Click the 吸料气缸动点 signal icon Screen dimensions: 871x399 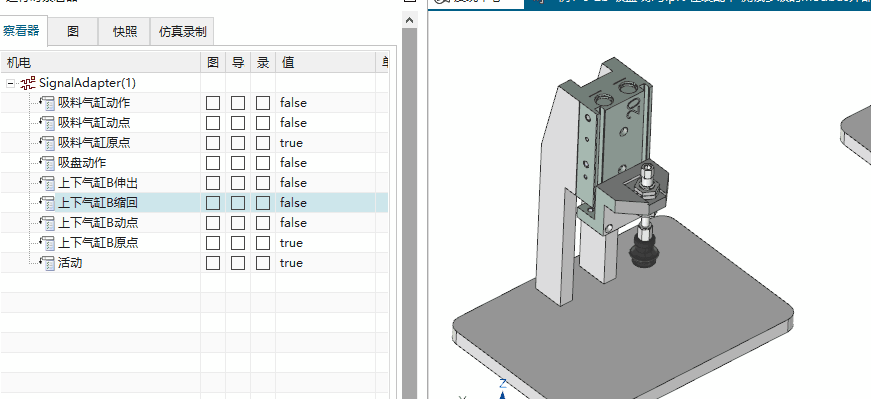(x=48, y=123)
